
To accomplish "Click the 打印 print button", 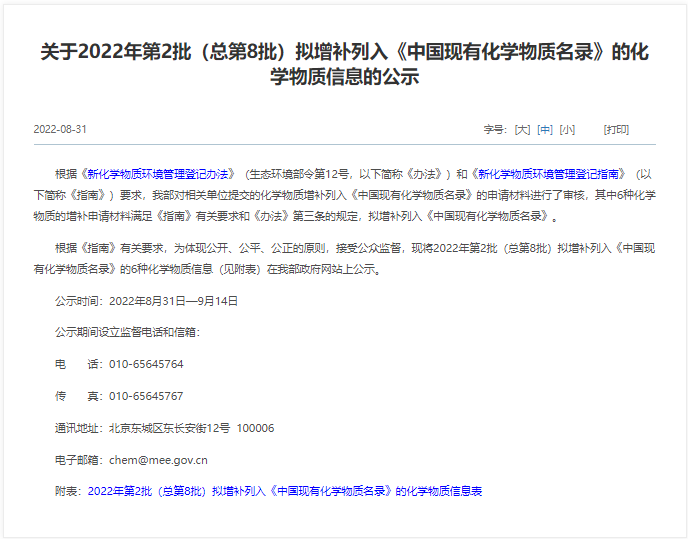I will tap(616, 130).
